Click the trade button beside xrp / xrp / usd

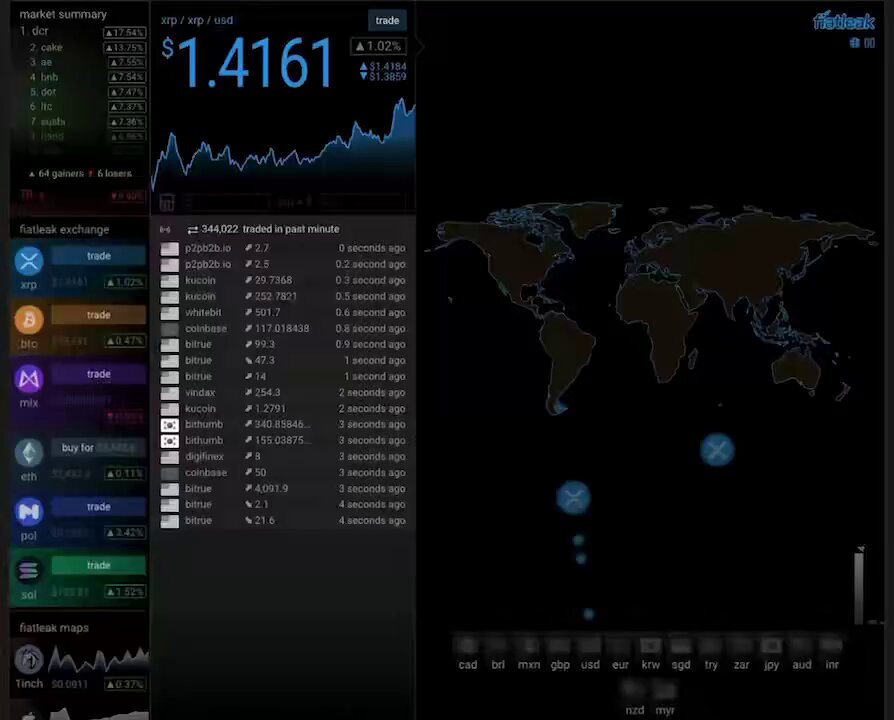tap(387, 21)
